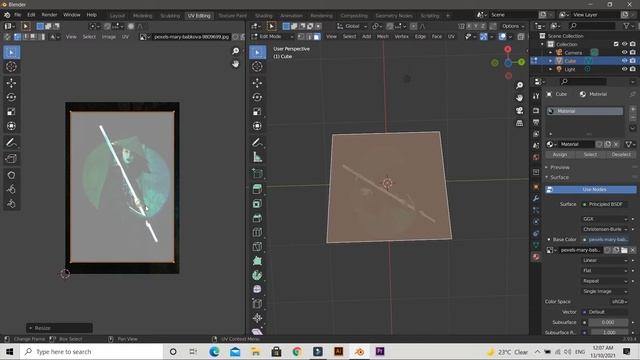This screenshot has height=360, width=640.
Task: Select the Loop Cut tool
Action: tap(257, 232)
